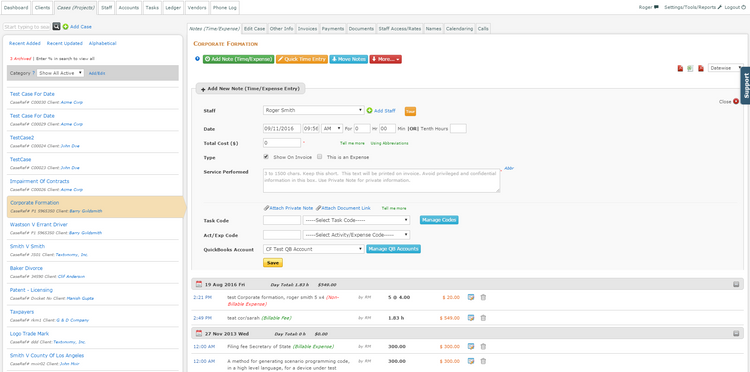750x372 pixels.
Task: Open the Support side tab
Action: coord(745,86)
